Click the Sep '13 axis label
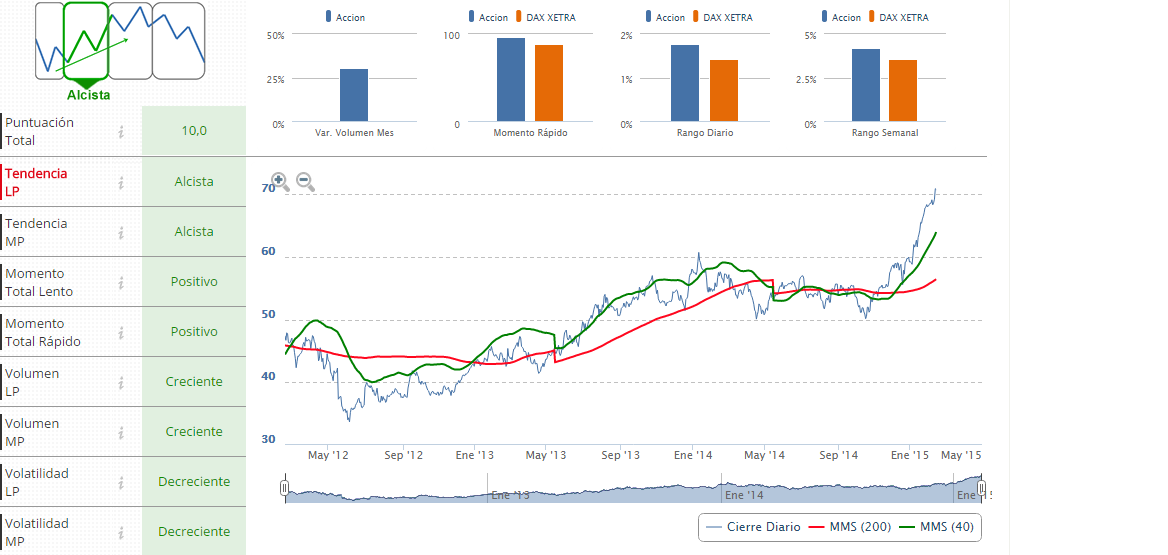 coord(620,454)
